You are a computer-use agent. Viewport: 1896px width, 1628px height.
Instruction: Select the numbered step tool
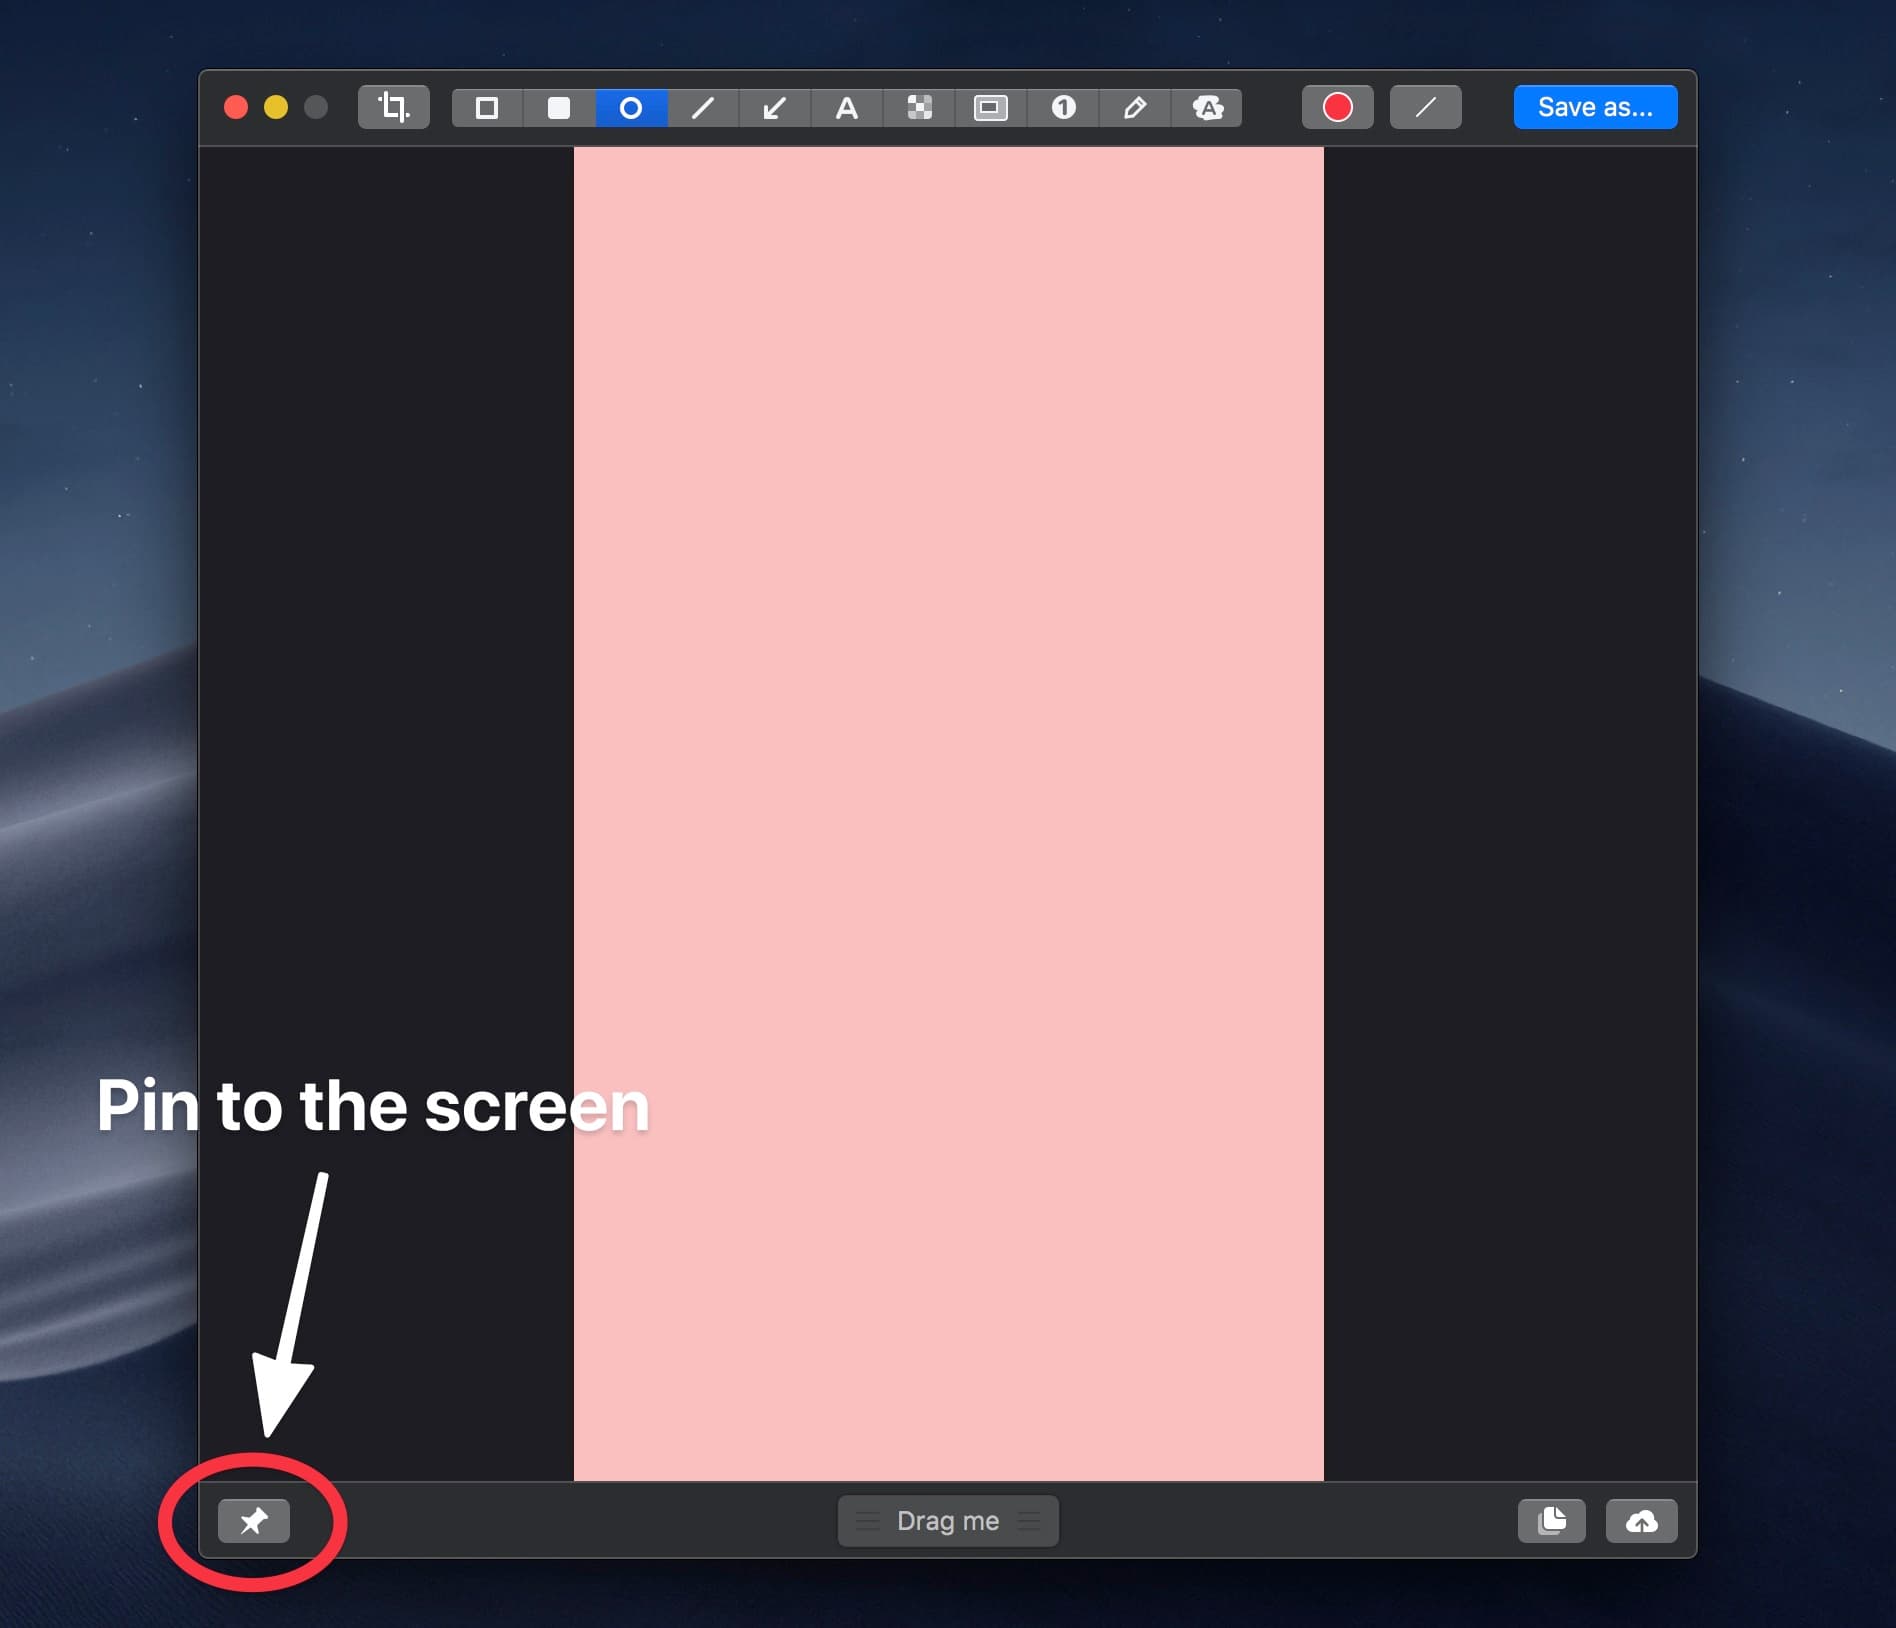coord(1062,107)
